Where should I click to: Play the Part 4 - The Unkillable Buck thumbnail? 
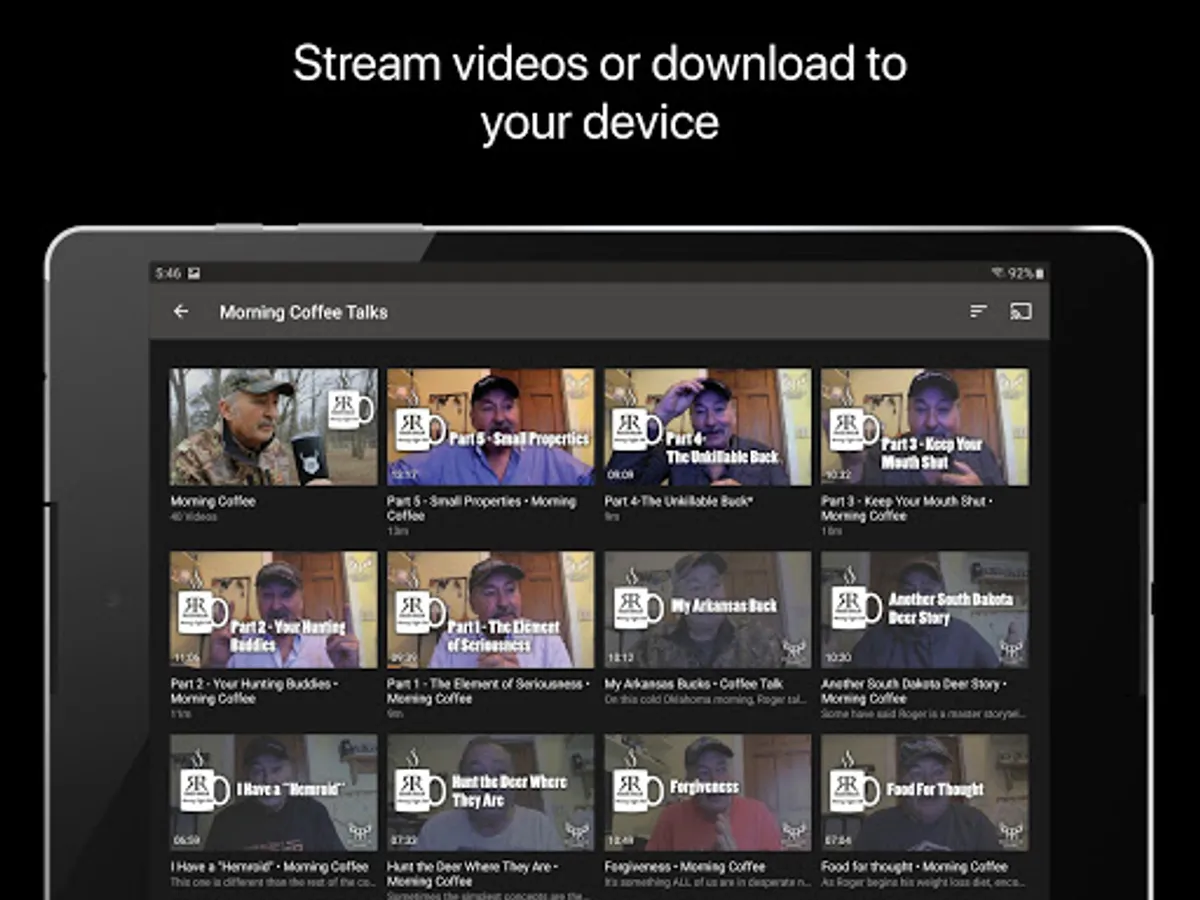pyautogui.click(x=708, y=427)
